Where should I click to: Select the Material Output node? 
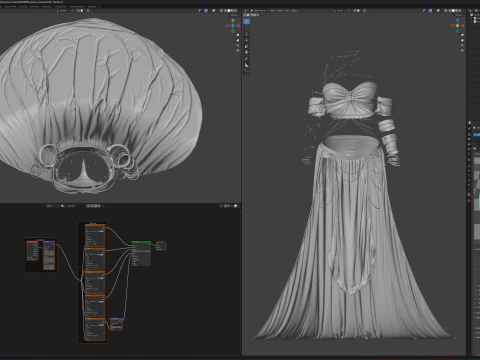click(x=161, y=246)
